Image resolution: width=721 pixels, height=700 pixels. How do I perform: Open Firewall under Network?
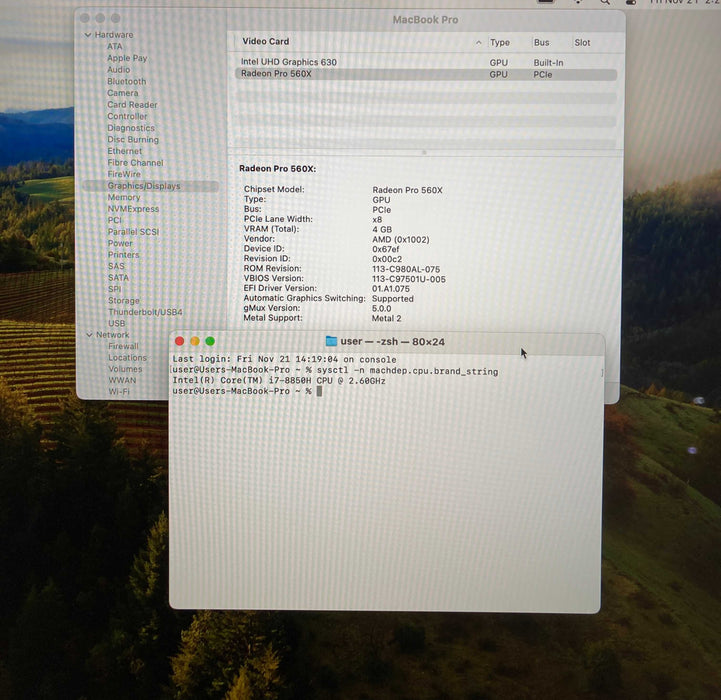[123, 346]
